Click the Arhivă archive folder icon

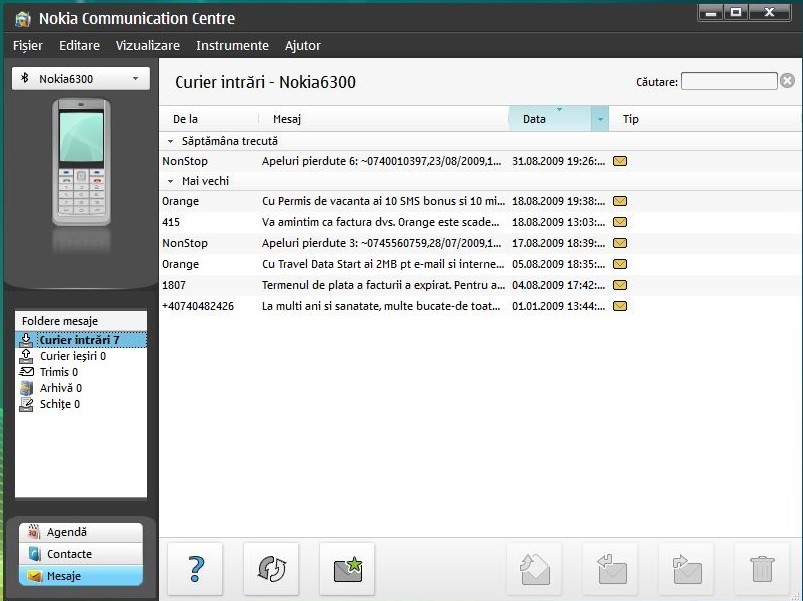click(x=26, y=388)
